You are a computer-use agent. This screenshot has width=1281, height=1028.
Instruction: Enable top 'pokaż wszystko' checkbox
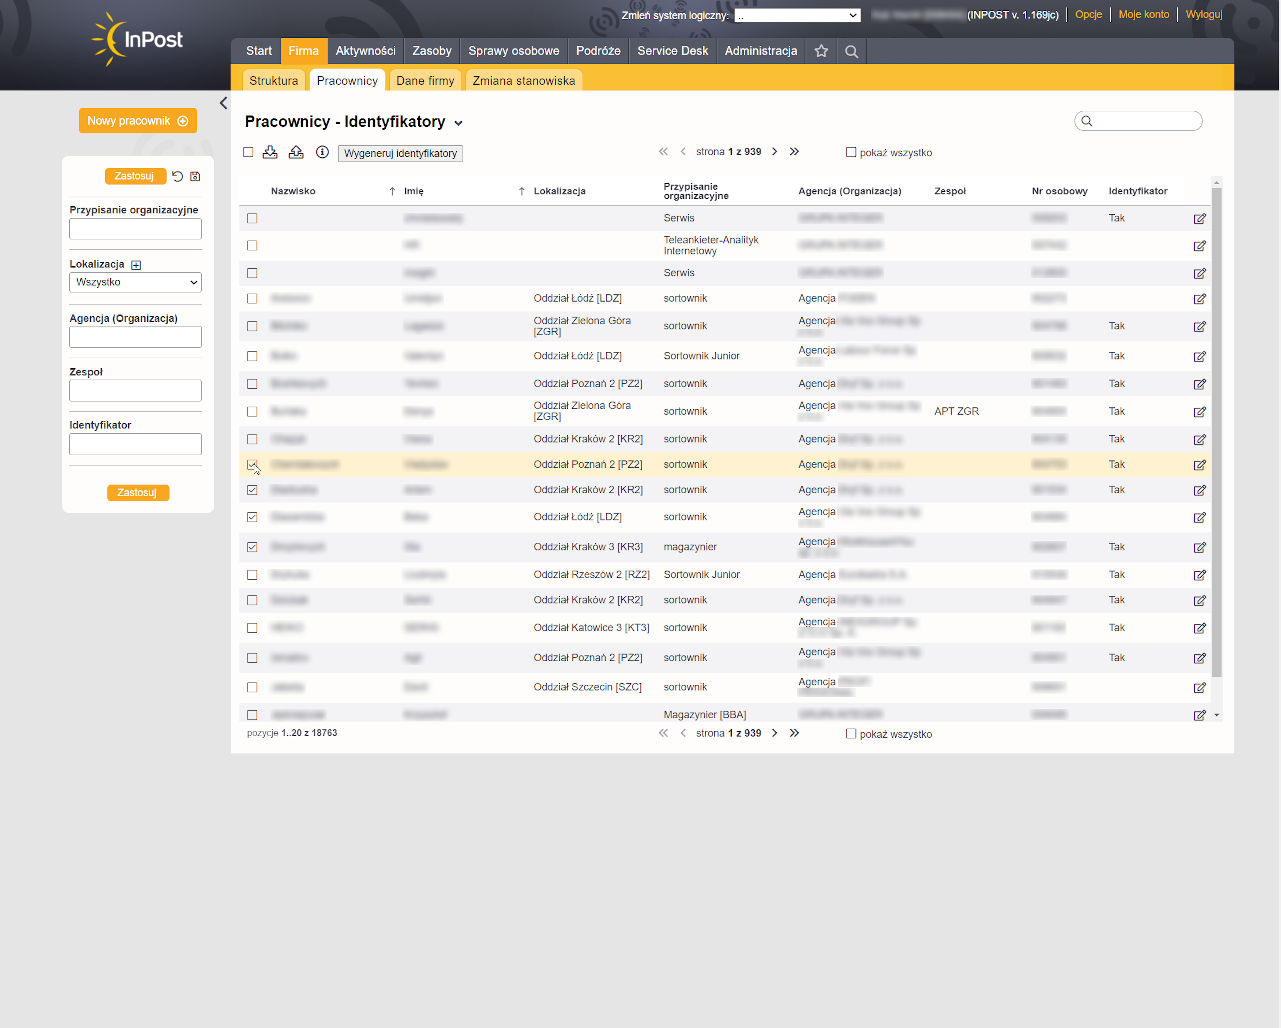[851, 152]
